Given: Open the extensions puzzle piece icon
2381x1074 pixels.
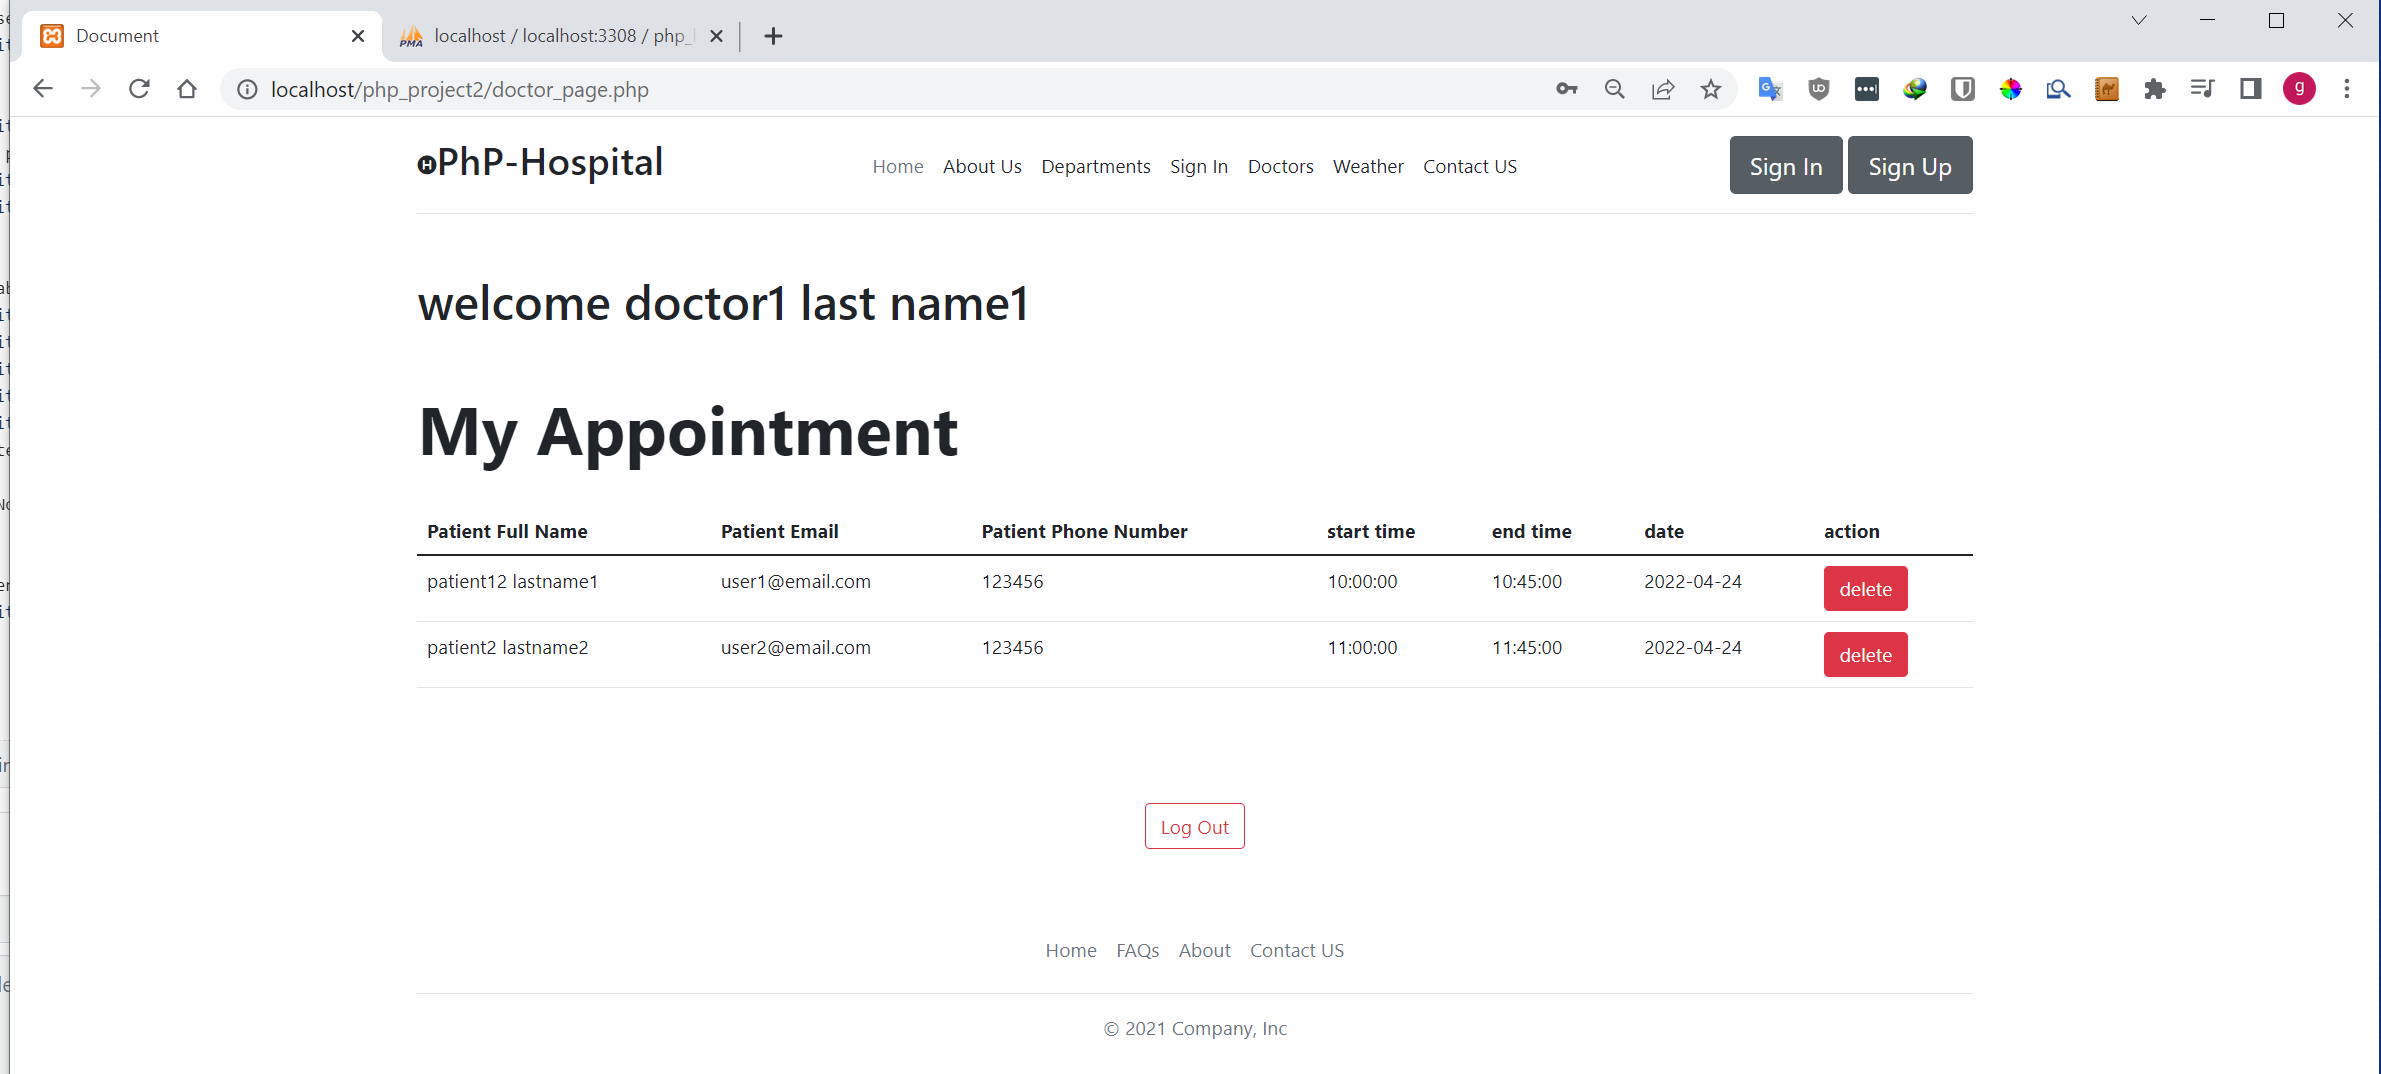Looking at the screenshot, I should click(x=2156, y=89).
